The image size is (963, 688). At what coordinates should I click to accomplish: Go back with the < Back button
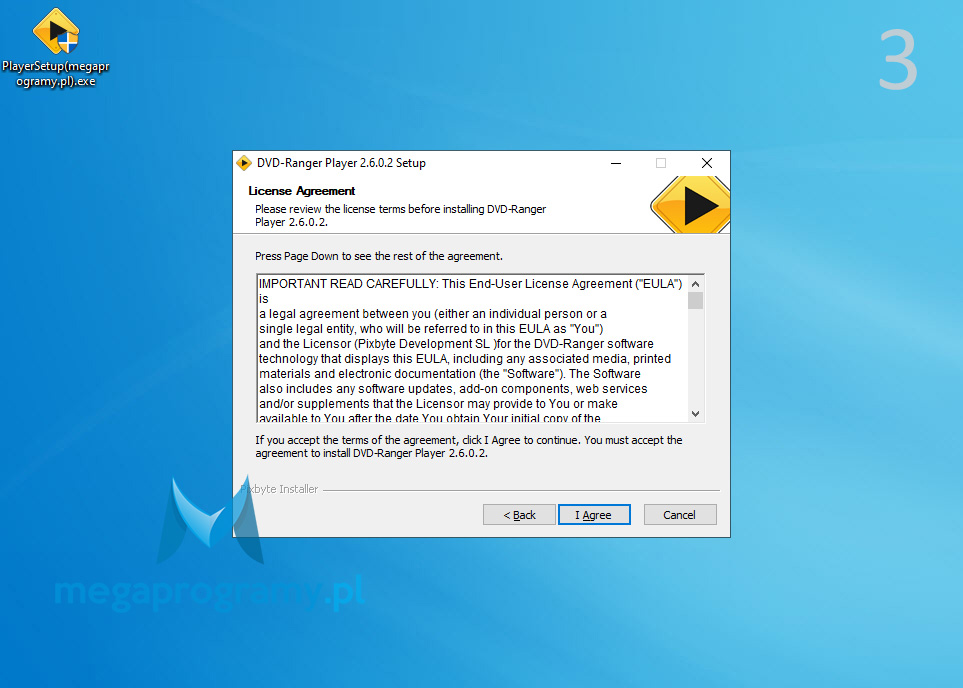[519, 515]
